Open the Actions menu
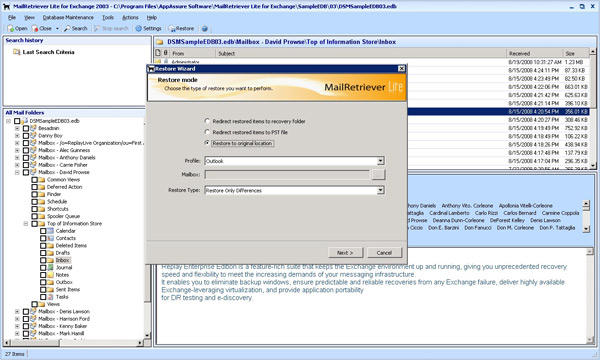Viewport: 600px width, 360px height. [x=130, y=18]
